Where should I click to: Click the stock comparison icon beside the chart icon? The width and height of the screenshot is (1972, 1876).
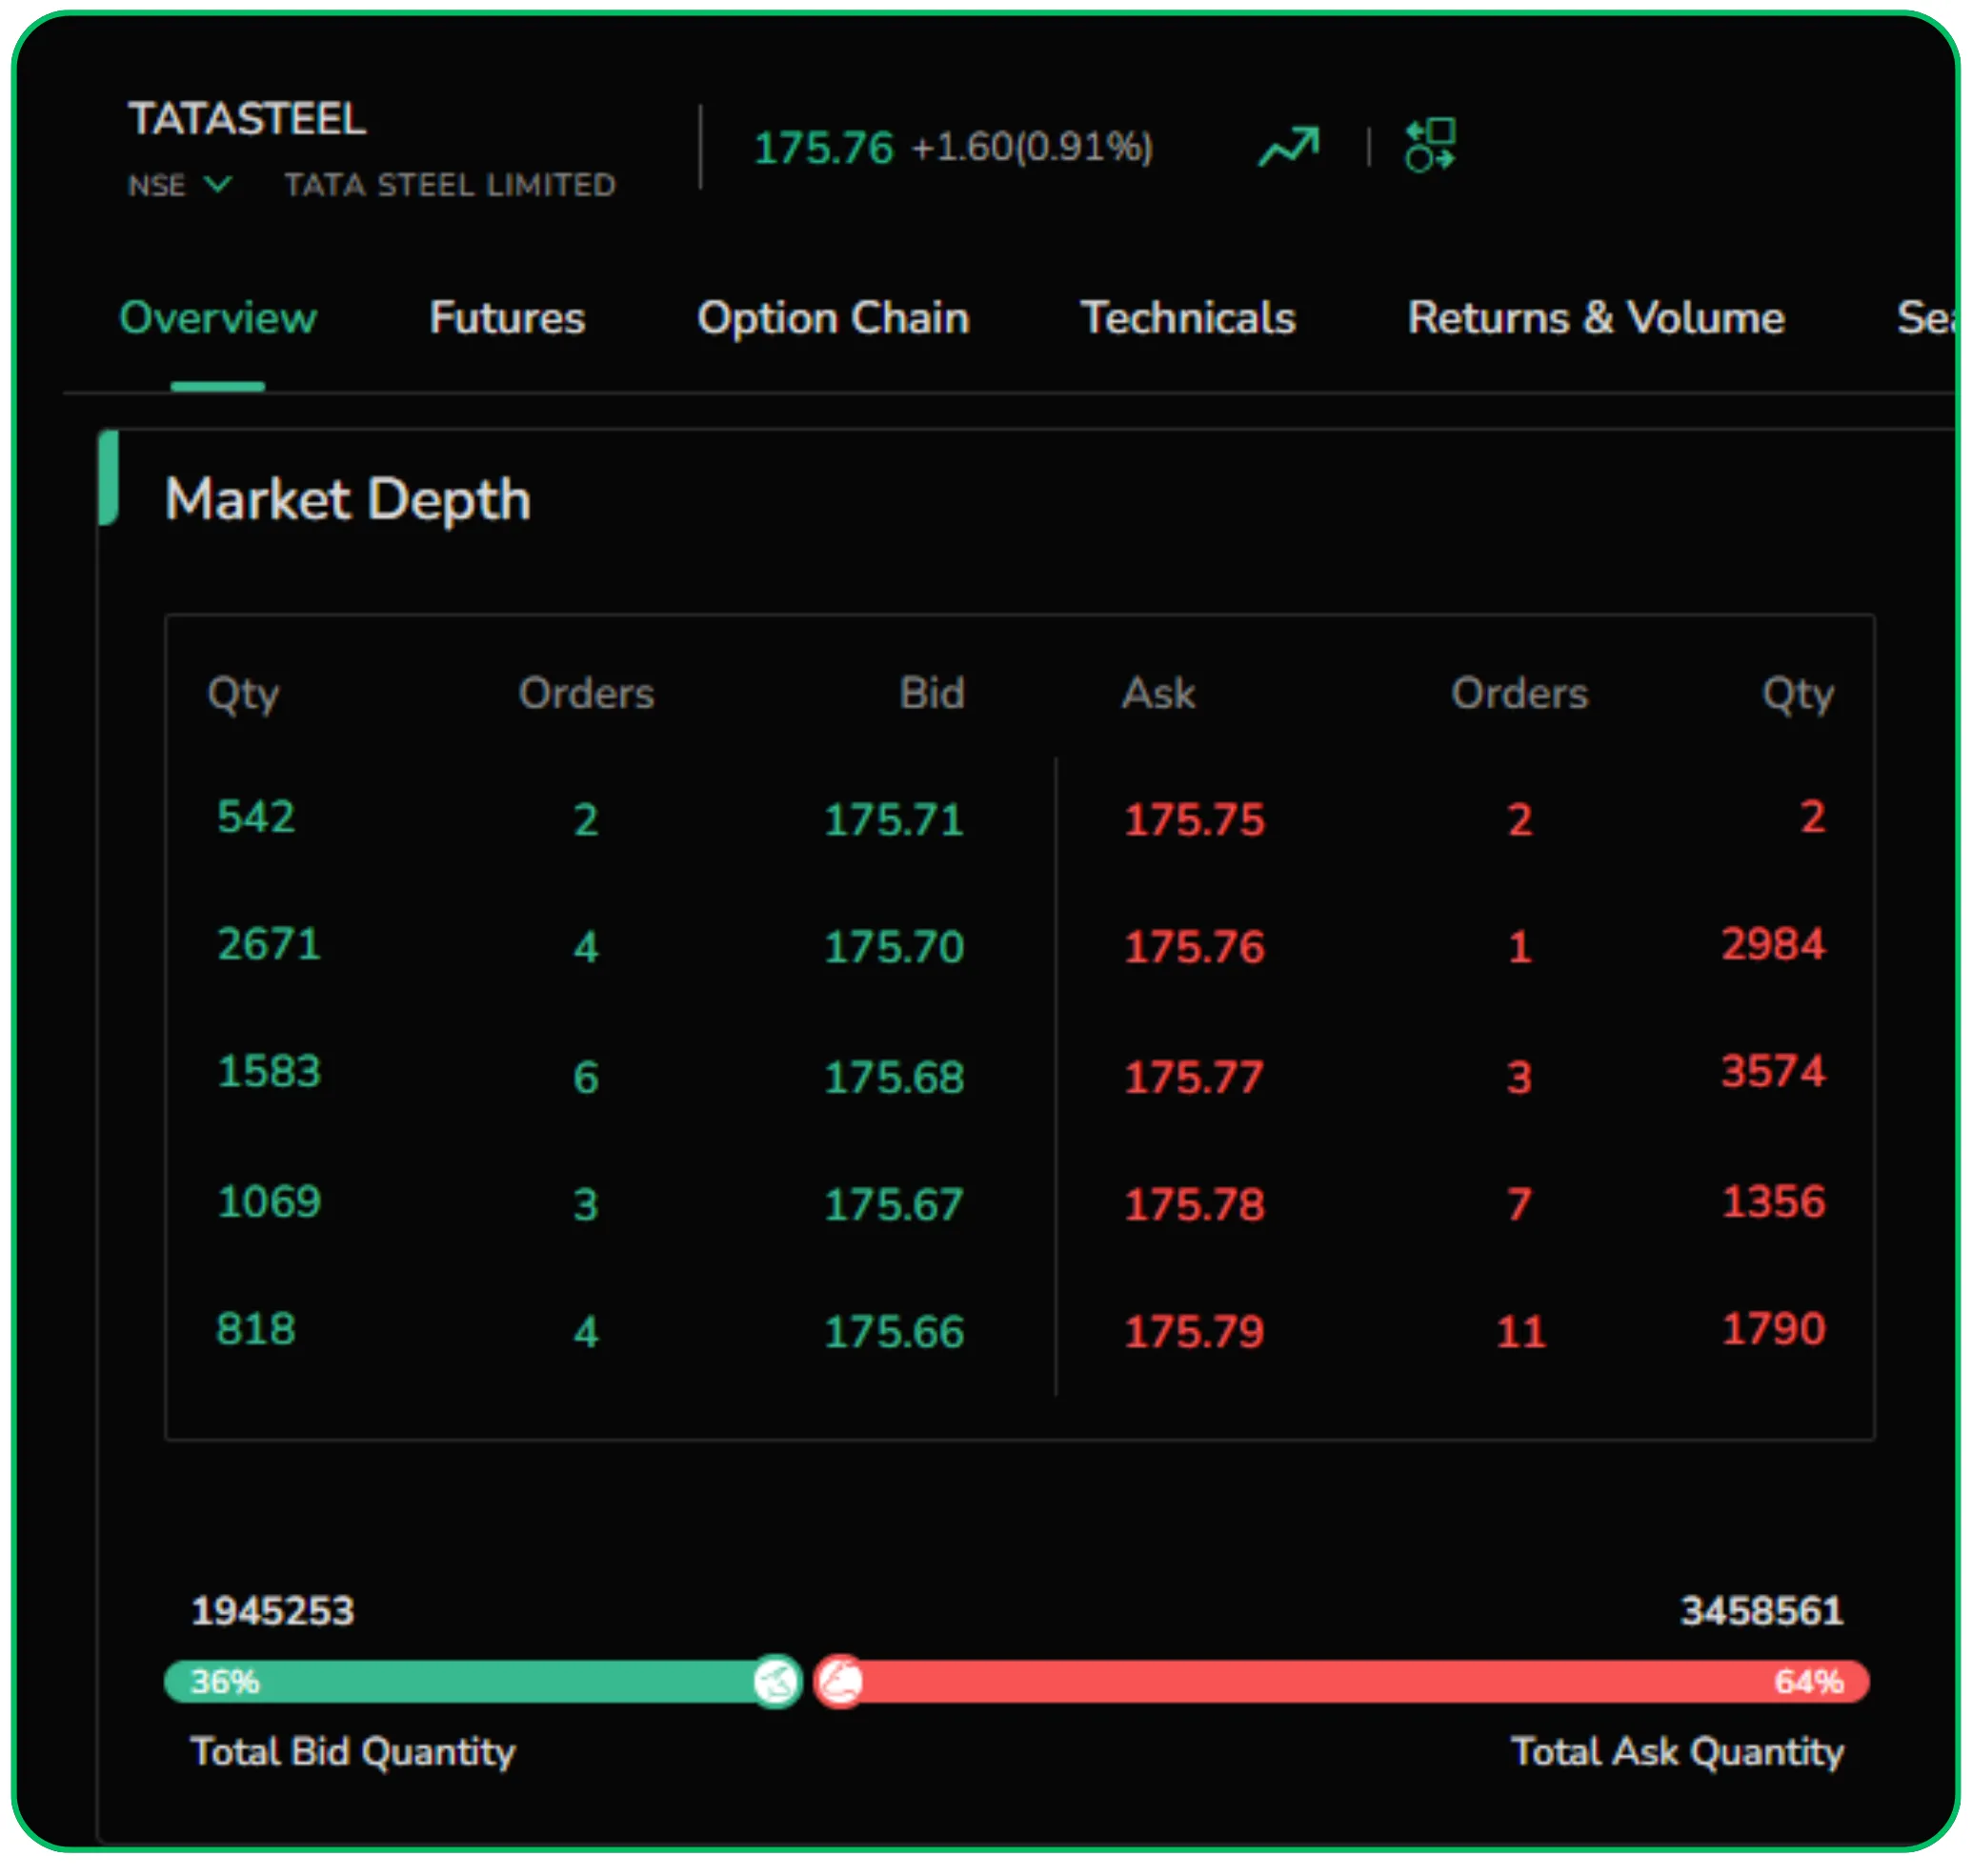[1432, 147]
